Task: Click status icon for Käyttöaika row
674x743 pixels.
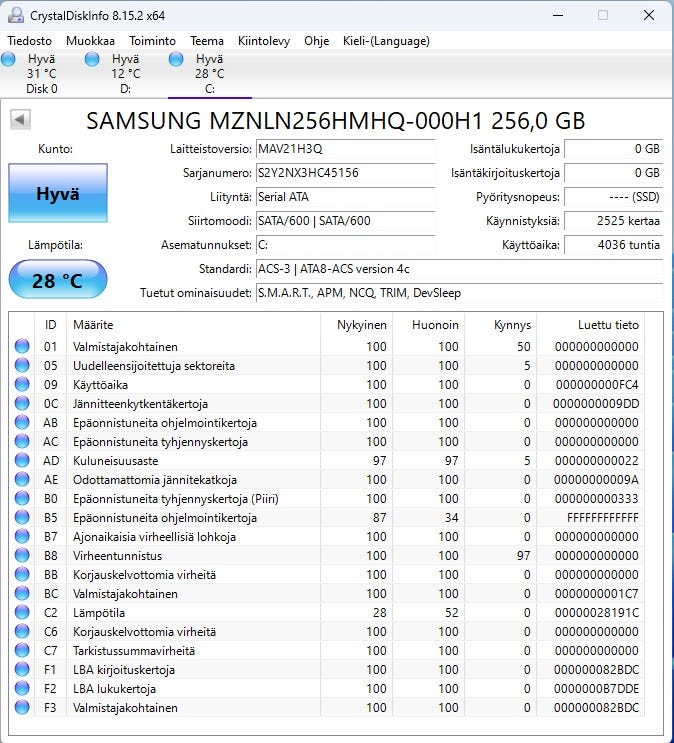Action: pos(22,385)
